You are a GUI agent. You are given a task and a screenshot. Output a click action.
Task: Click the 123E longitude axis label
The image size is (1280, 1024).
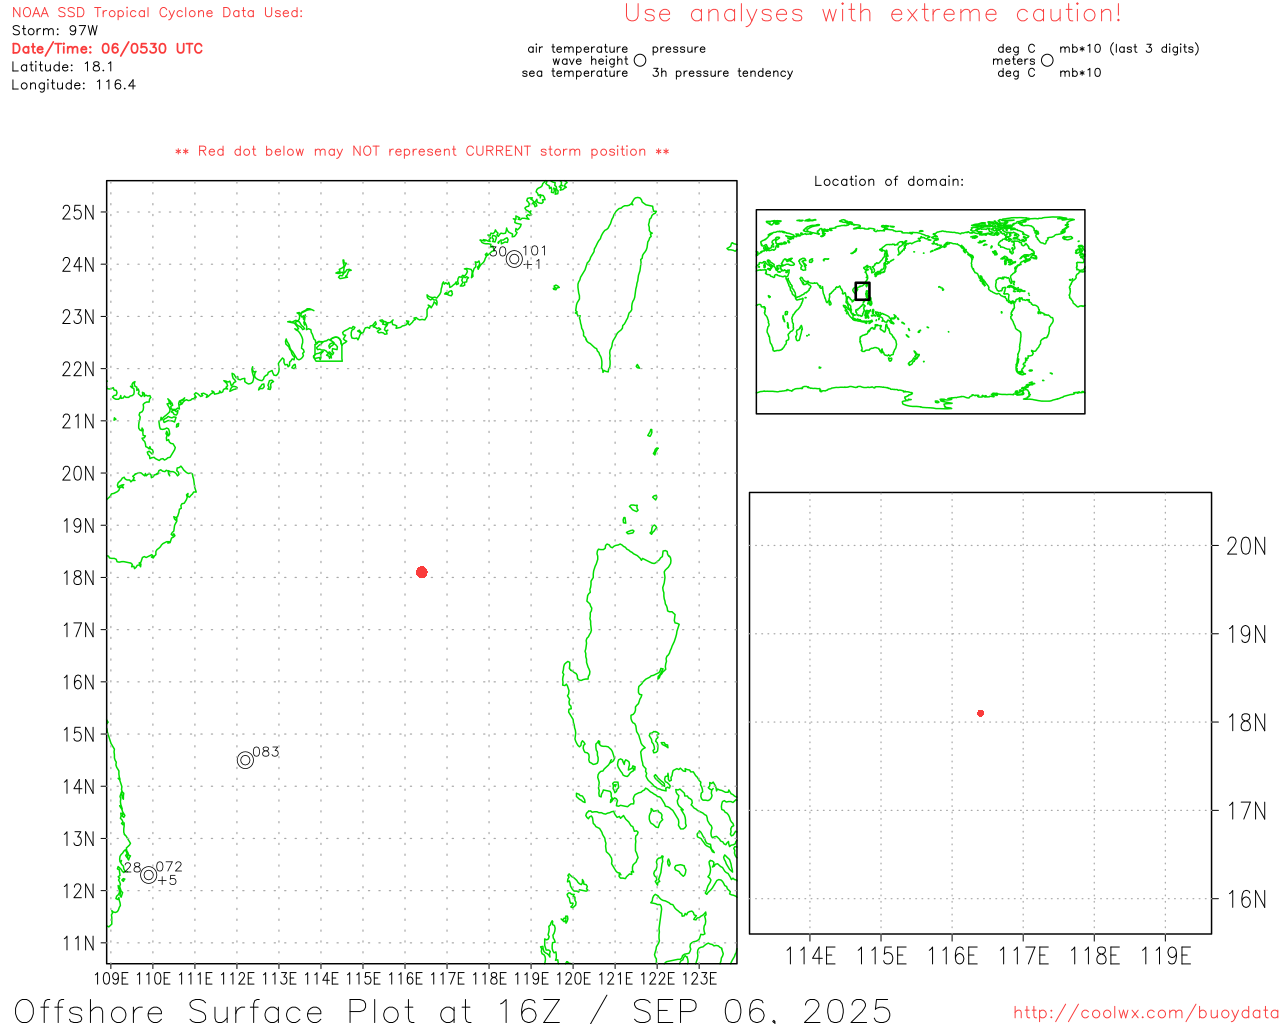tap(699, 978)
